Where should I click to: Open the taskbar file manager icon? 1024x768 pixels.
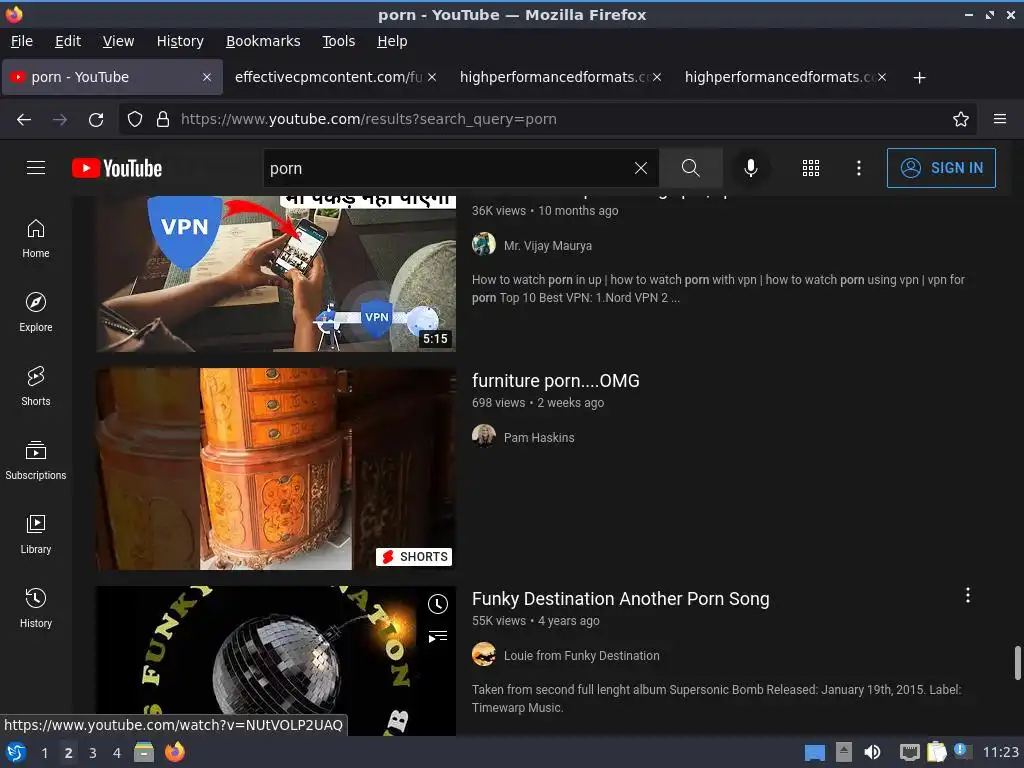click(144, 752)
